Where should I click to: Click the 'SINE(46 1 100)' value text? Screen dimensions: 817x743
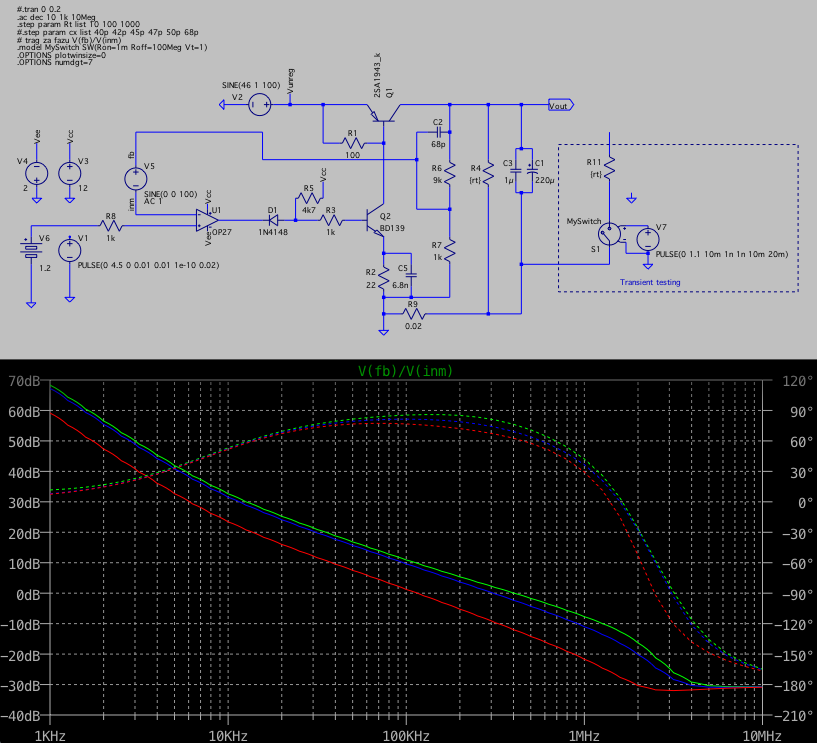tap(252, 85)
